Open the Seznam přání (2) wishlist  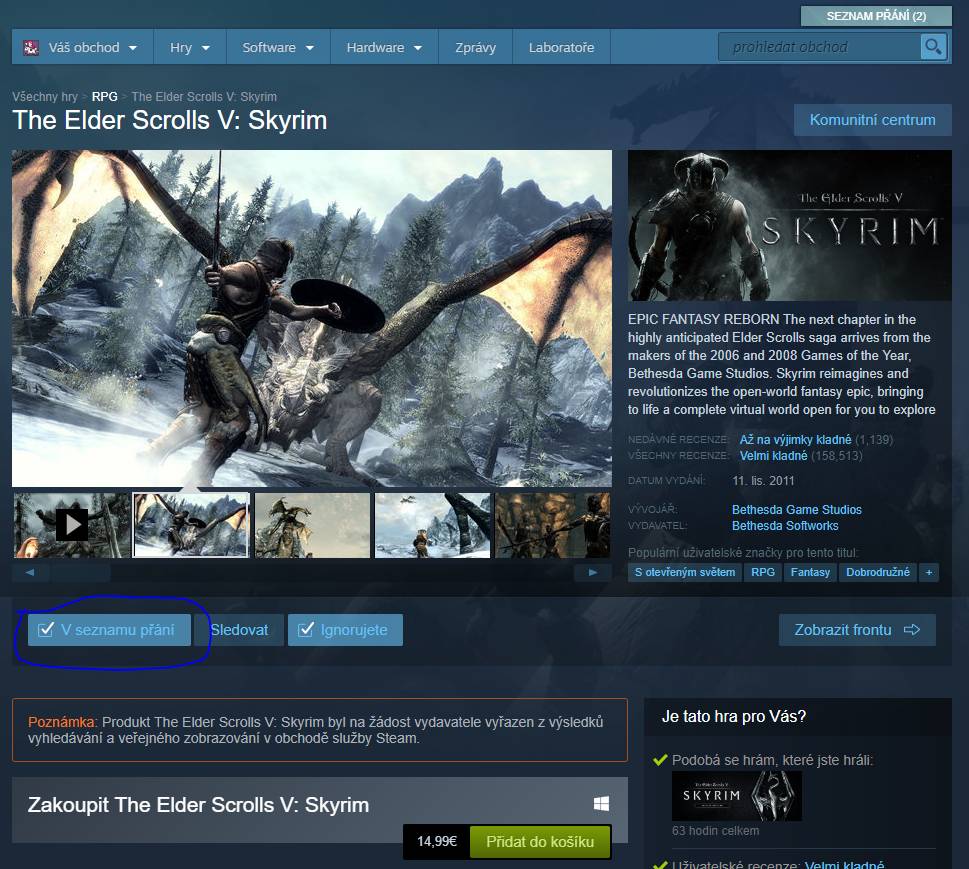tap(876, 16)
